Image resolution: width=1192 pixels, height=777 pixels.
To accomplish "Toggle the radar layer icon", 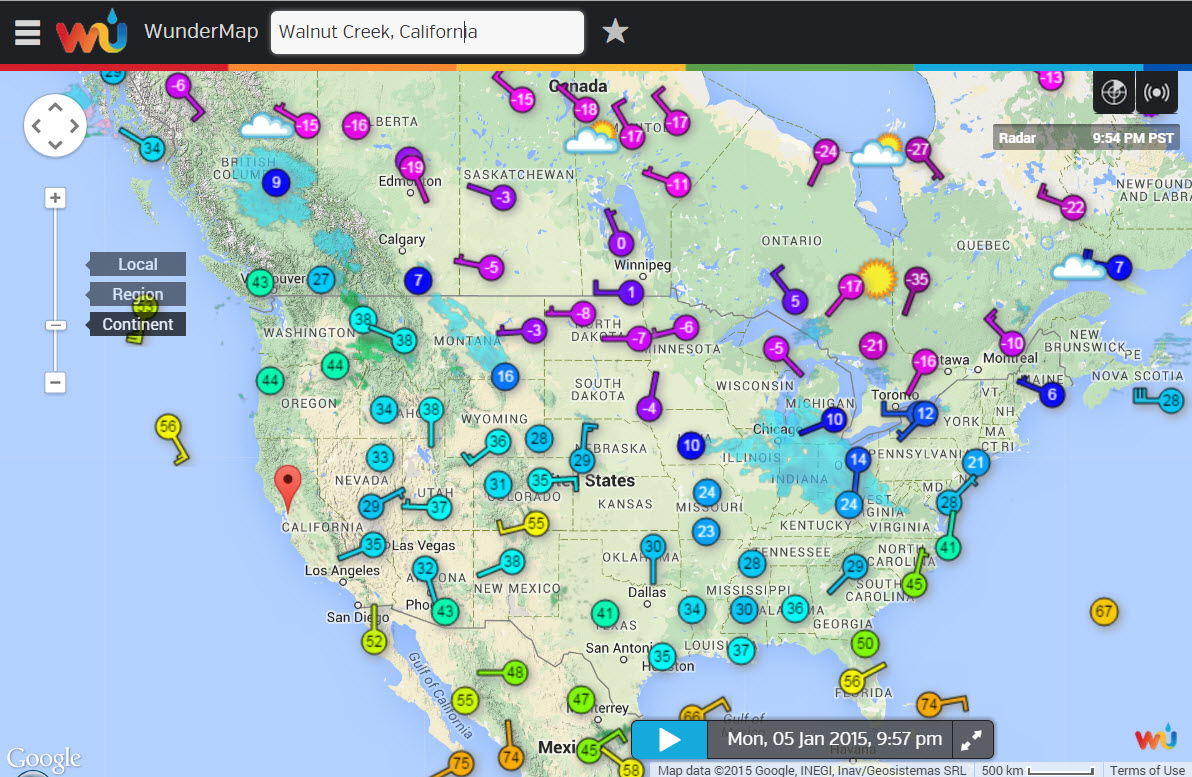I will coord(1113,92).
